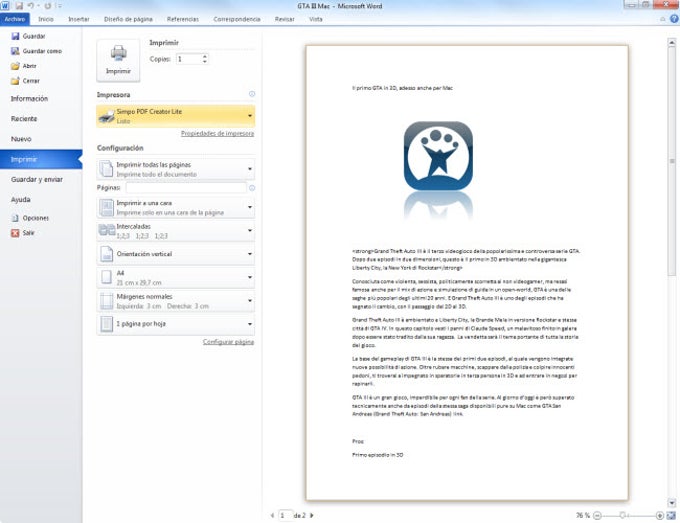Click the Configurar página link
Viewport: 680px width, 523px height.
pyautogui.click(x=228, y=342)
